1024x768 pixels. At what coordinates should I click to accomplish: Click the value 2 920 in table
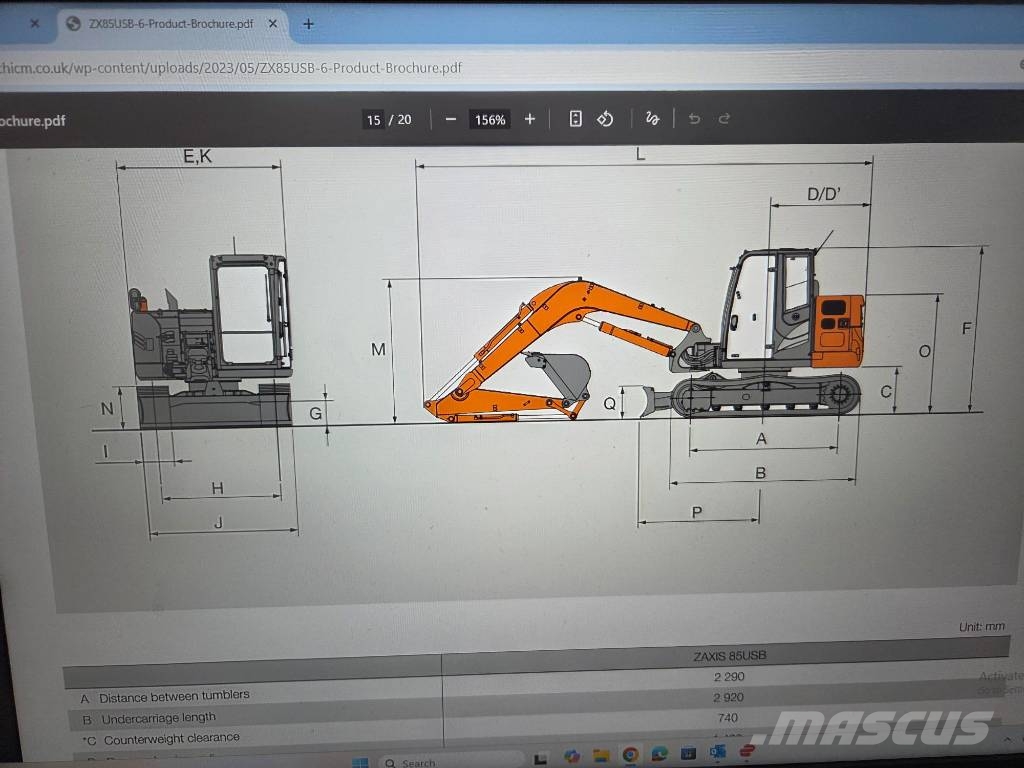pos(728,697)
